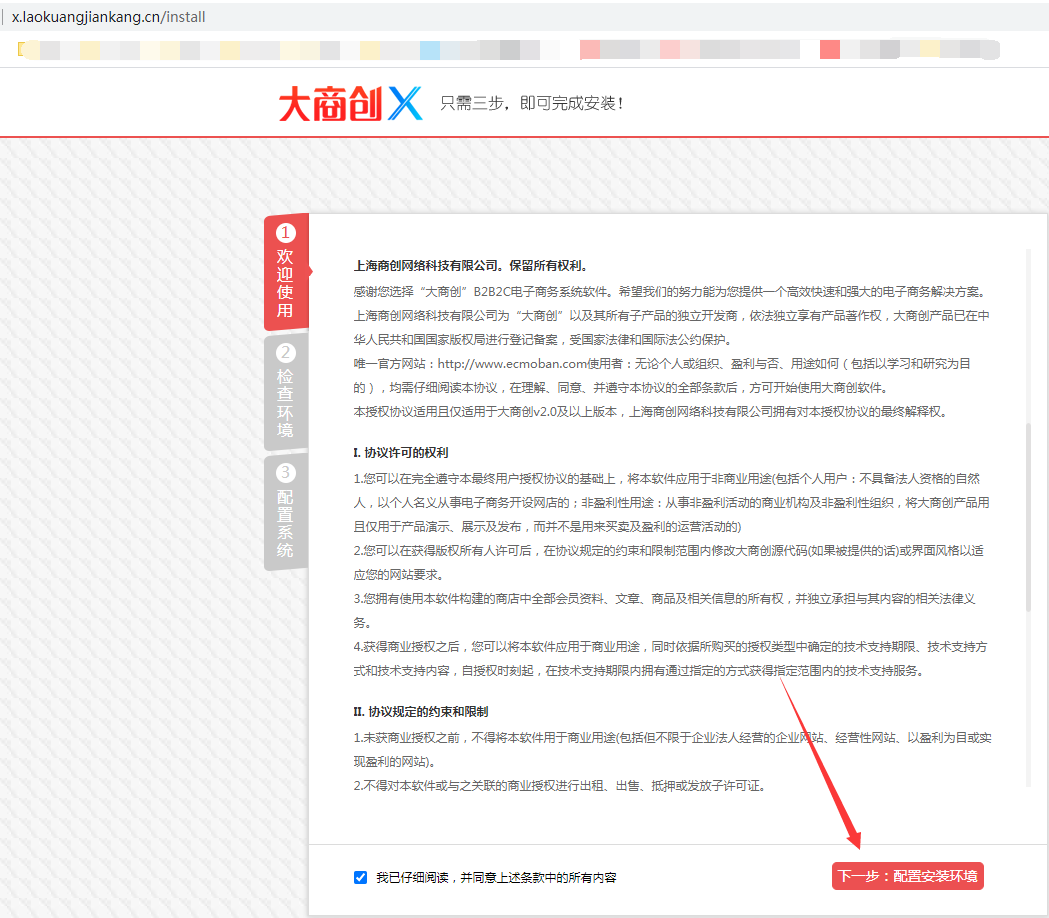Click the 大商创X logo
Image resolution: width=1049 pixels, height=918 pixels.
[351, 104]
